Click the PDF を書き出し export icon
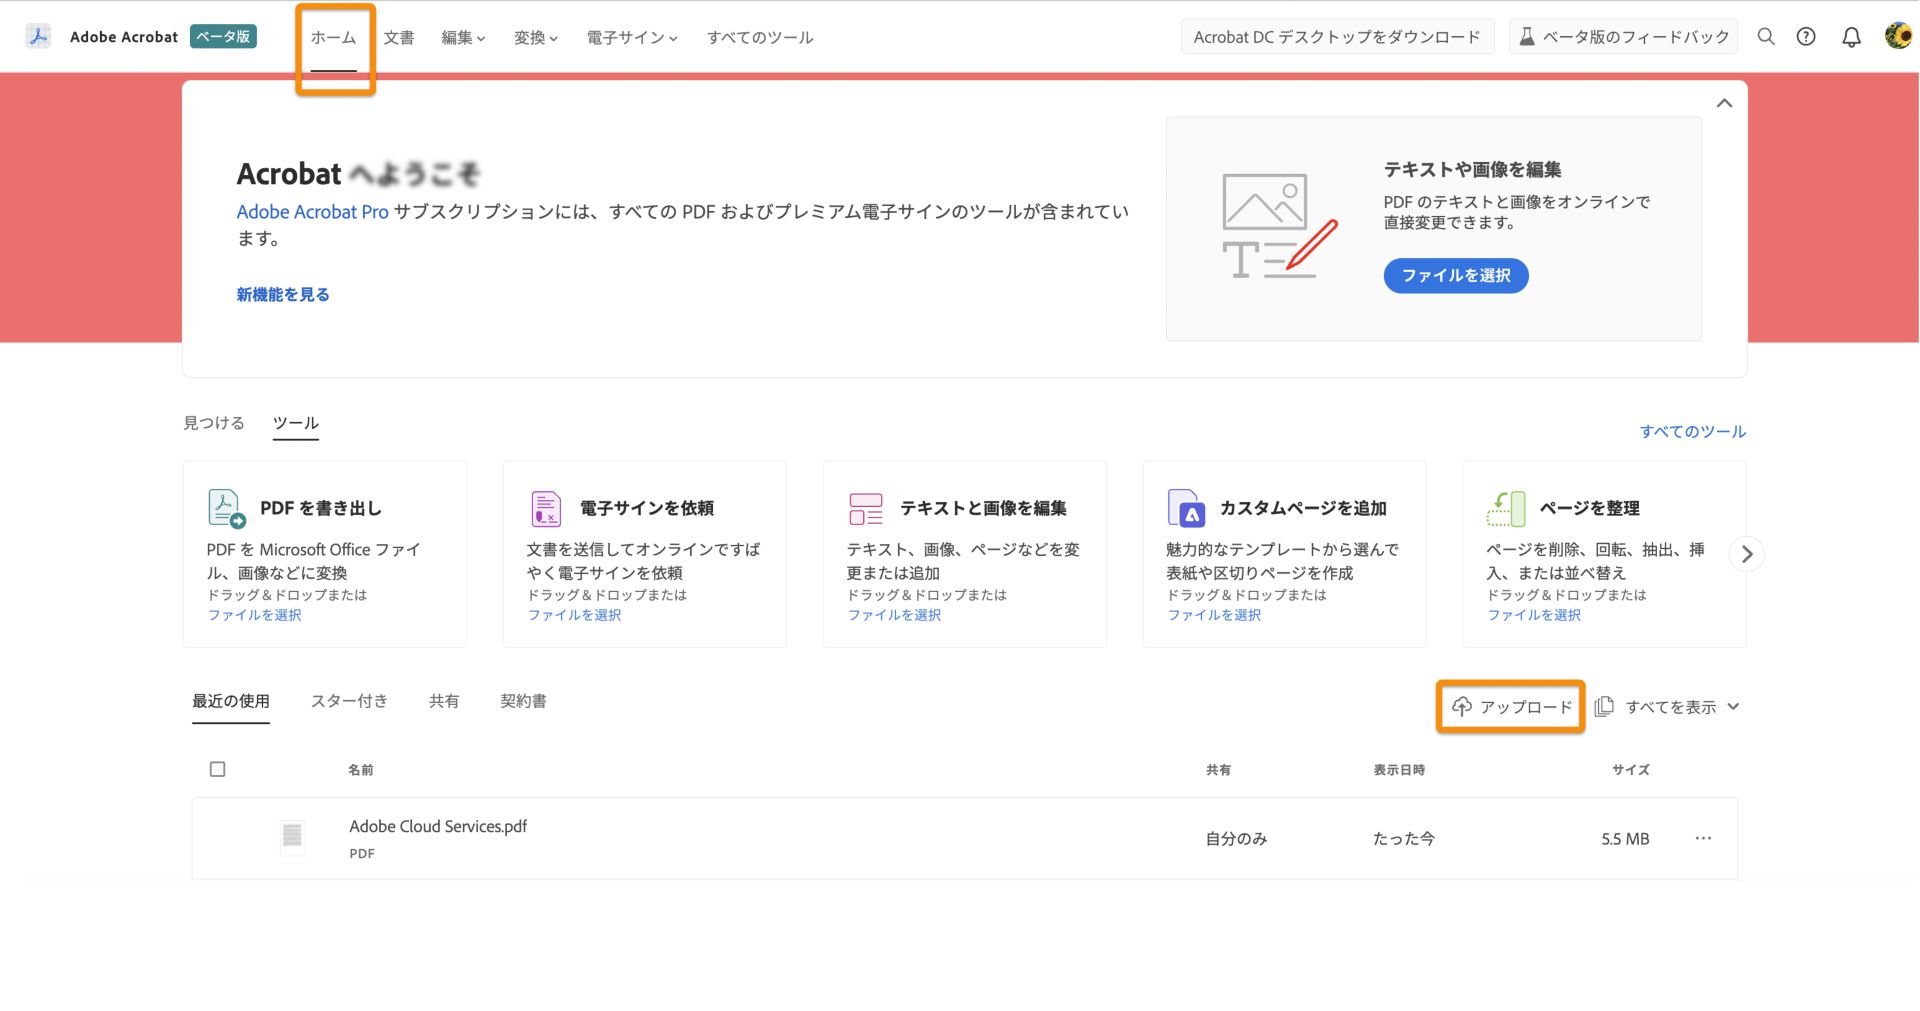 click(226, 508)
